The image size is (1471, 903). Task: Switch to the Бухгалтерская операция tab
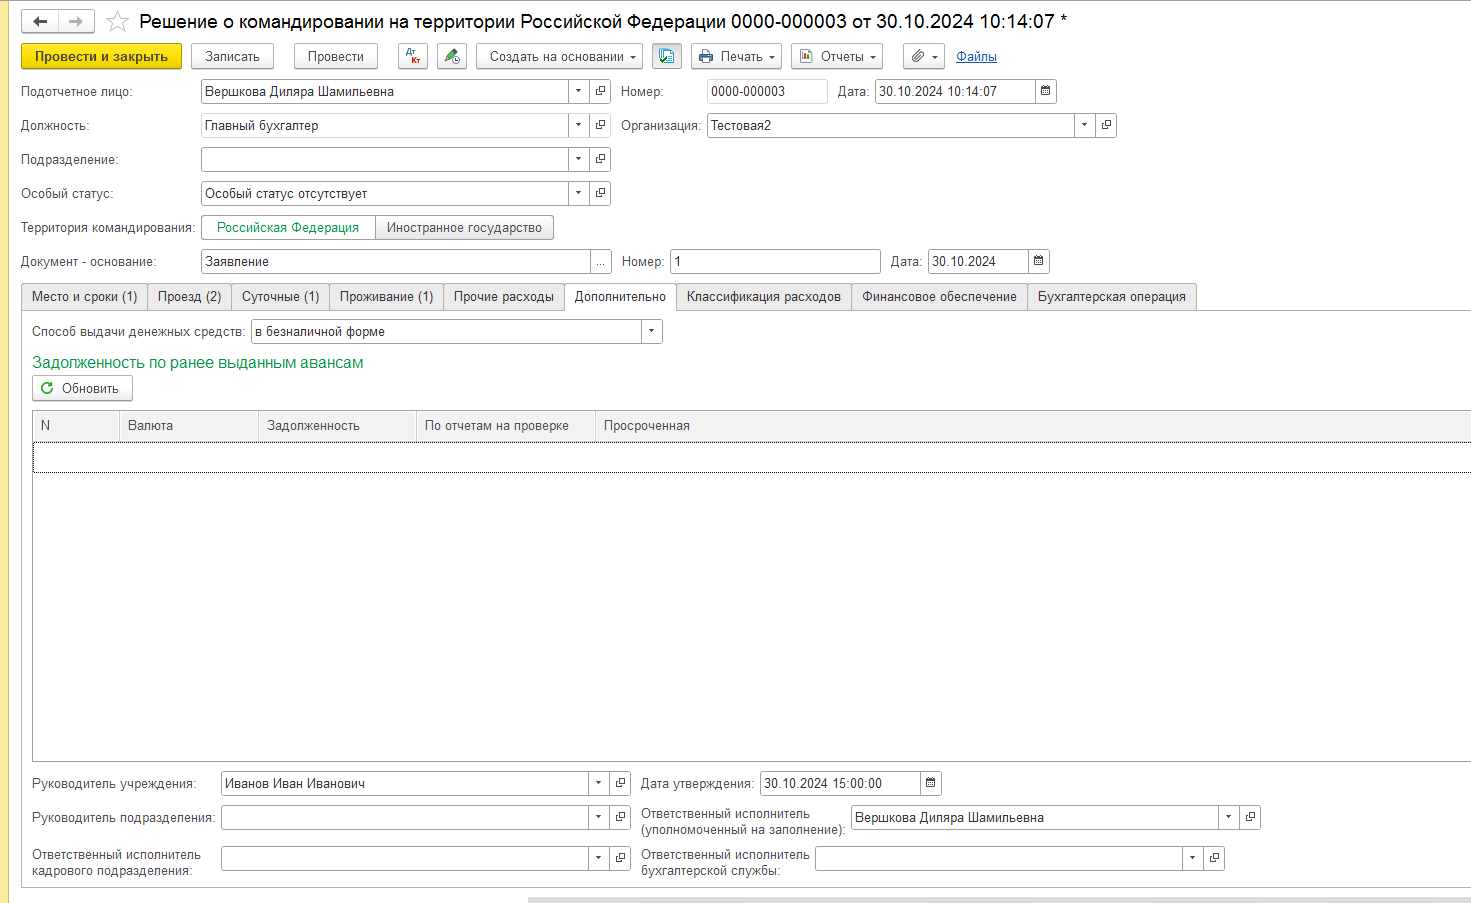click(1111, 296)
